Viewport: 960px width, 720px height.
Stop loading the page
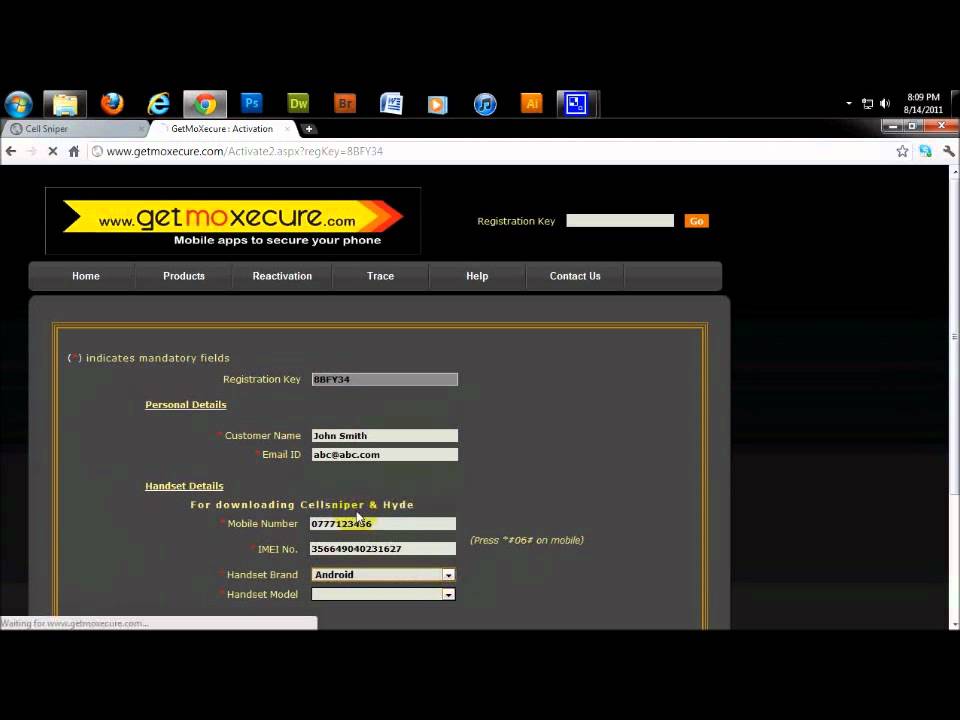pyautogui.click(x=53, y=151)
